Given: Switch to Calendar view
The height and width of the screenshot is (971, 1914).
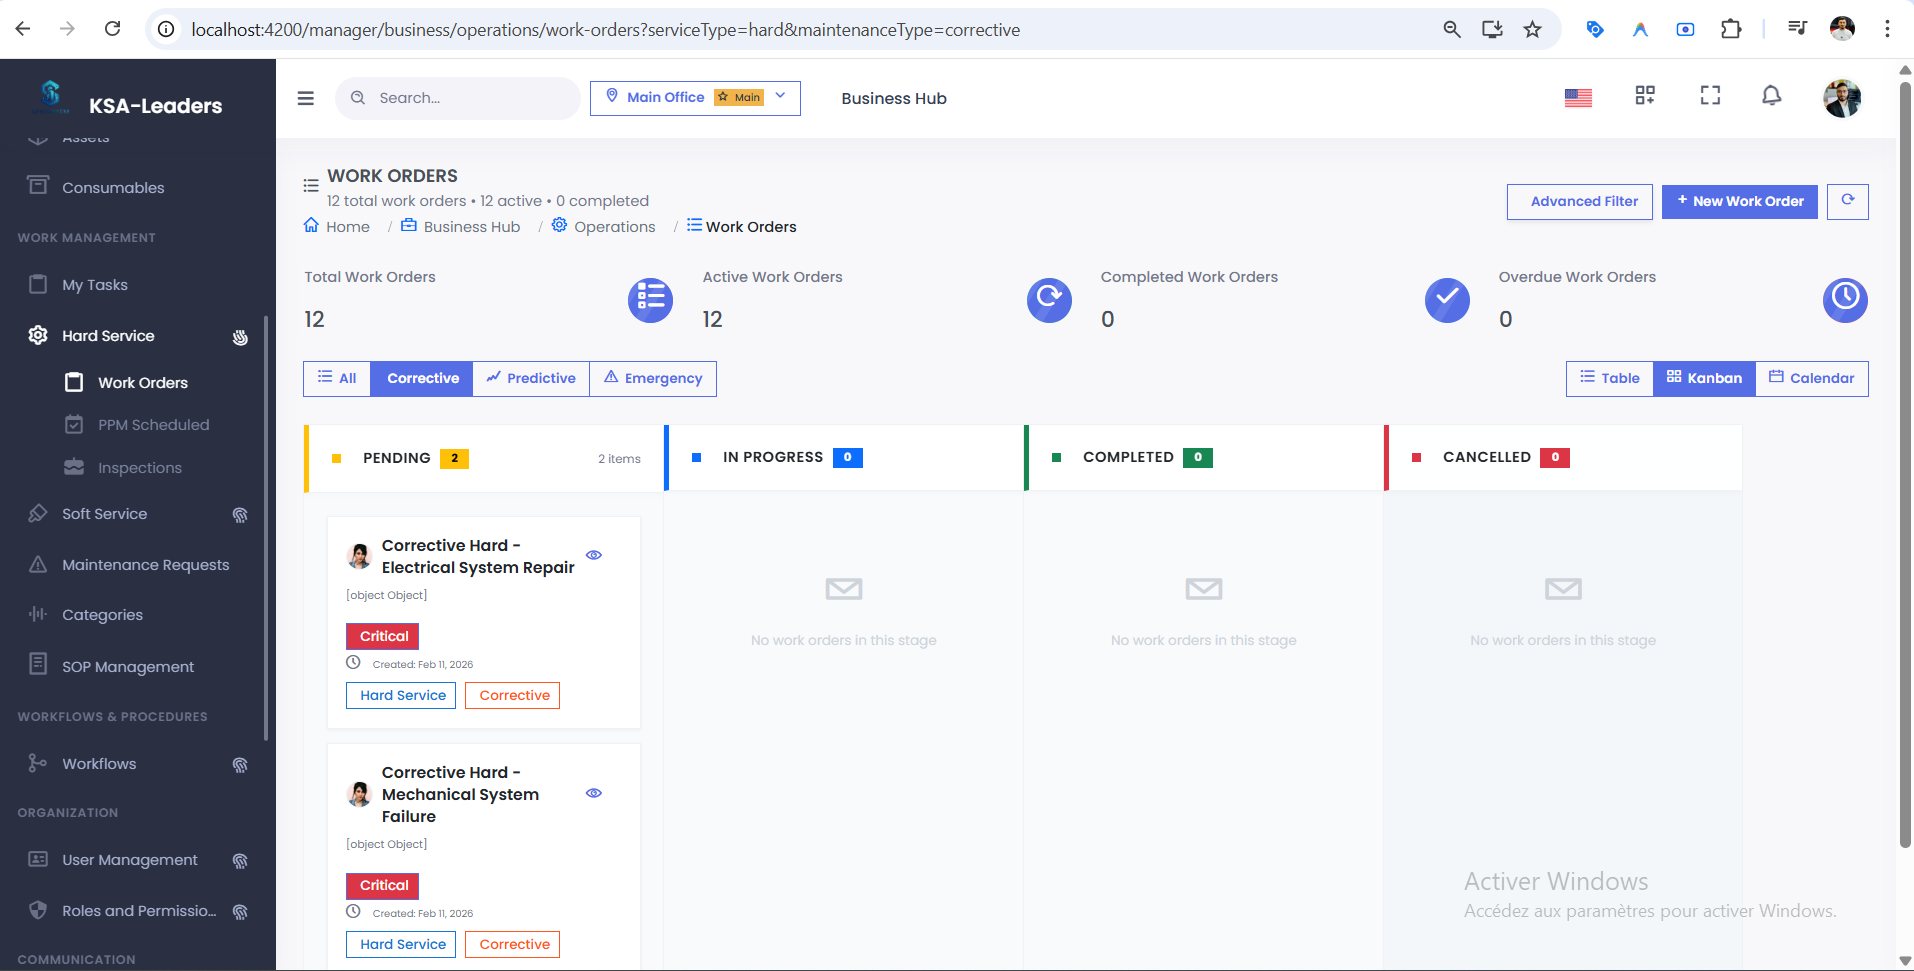Looking at the screenshot, I should pos(1812,378).
